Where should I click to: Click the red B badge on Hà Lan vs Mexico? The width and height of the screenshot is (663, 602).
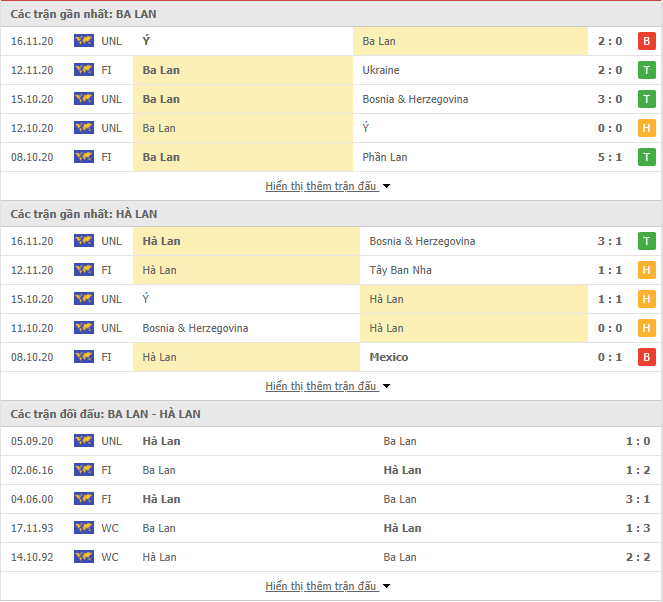pos(647,357)
